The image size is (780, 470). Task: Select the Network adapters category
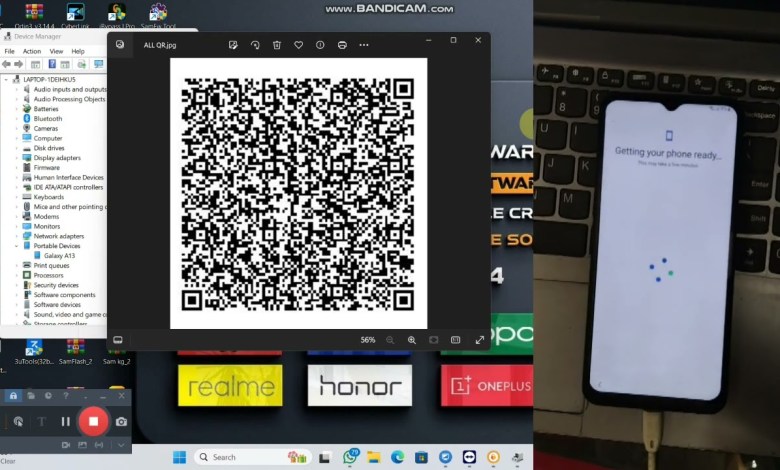[x=59, y=236]
